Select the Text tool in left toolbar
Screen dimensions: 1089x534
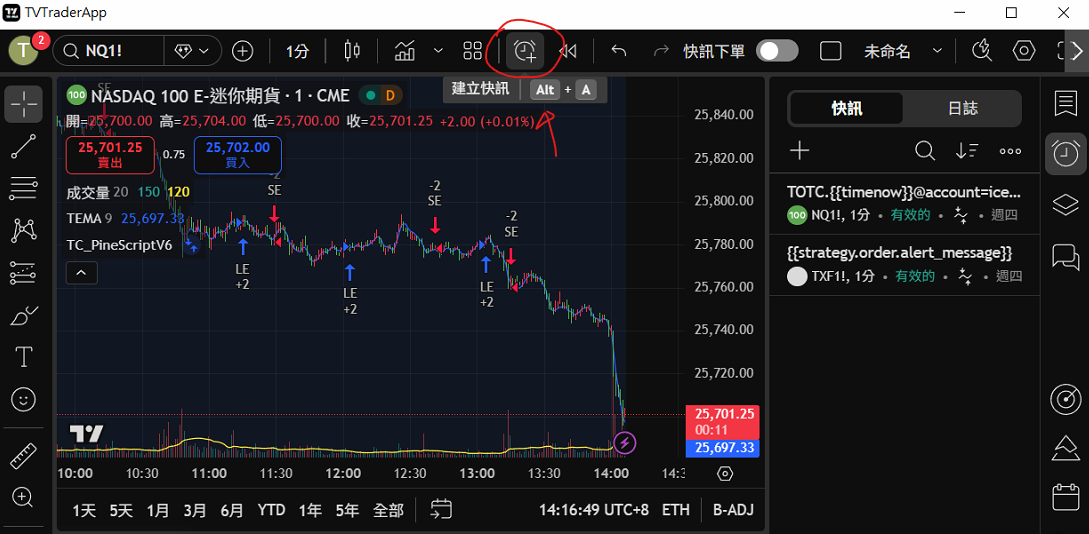[24, 357]
